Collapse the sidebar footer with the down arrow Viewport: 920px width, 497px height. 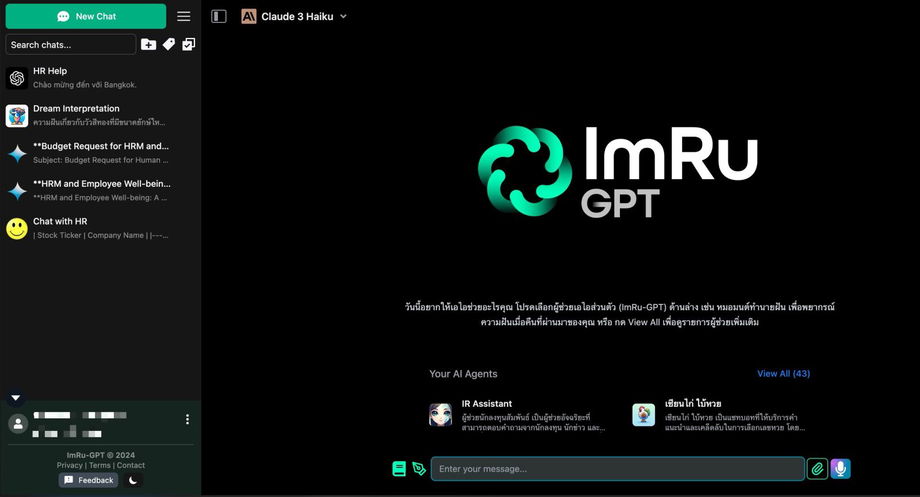16,398
